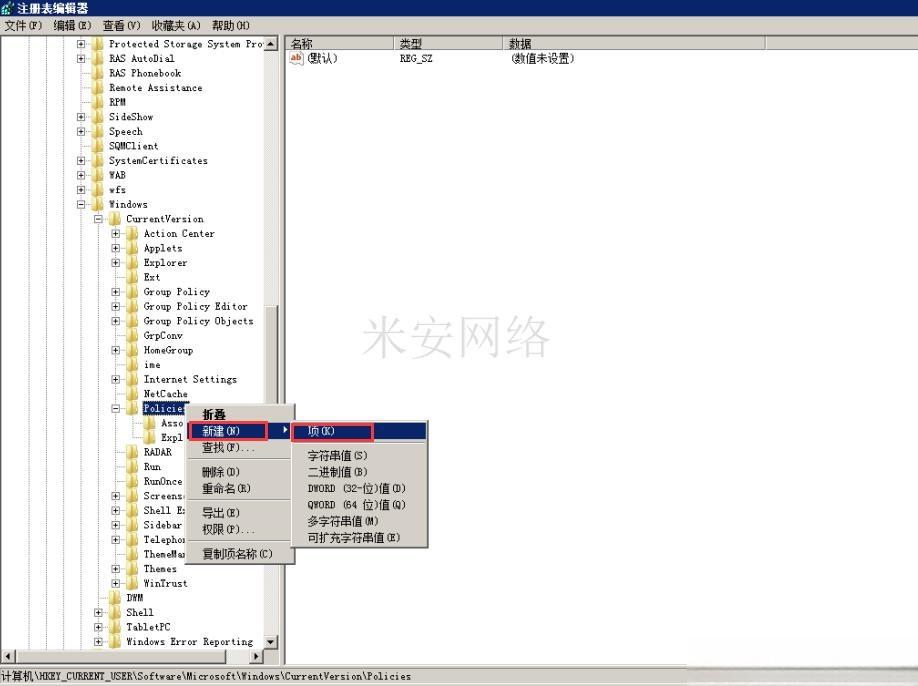Expand the Group Policy Objects node
Image resolution: width=918 pixels, height=686 pixels.
click(x=116, y=321)
